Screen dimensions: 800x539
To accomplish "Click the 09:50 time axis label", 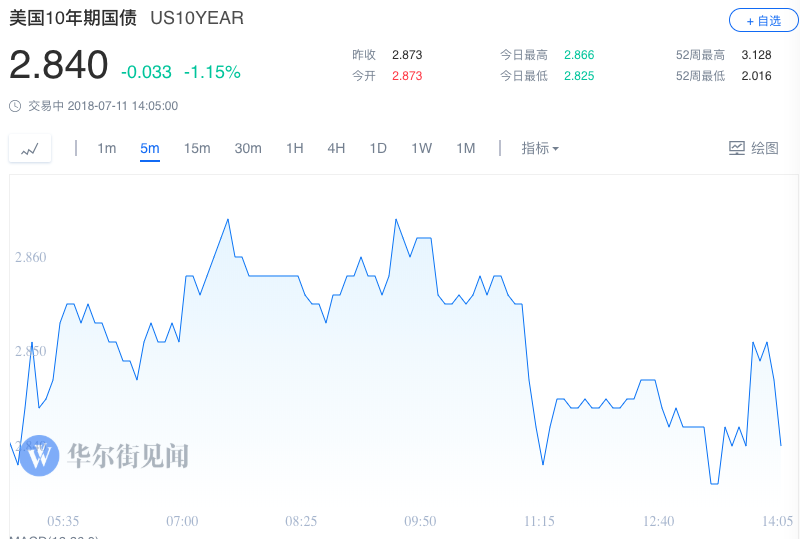I will [x=420, y=521].
